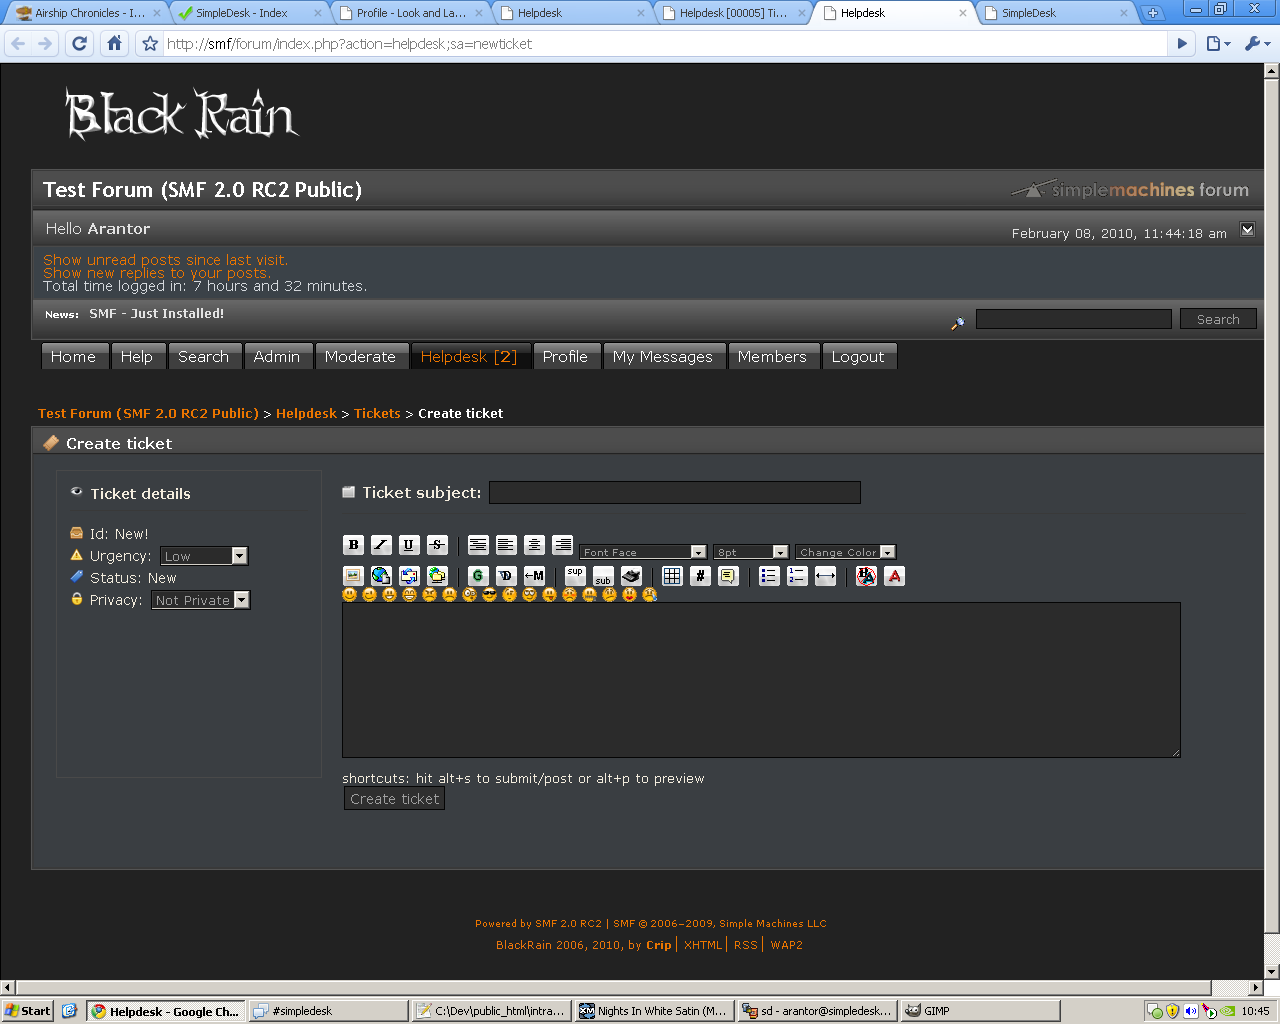The image size is (1280, 1024).
Task: Toggle bold formatting in the editor
Action: click(353, 545)
